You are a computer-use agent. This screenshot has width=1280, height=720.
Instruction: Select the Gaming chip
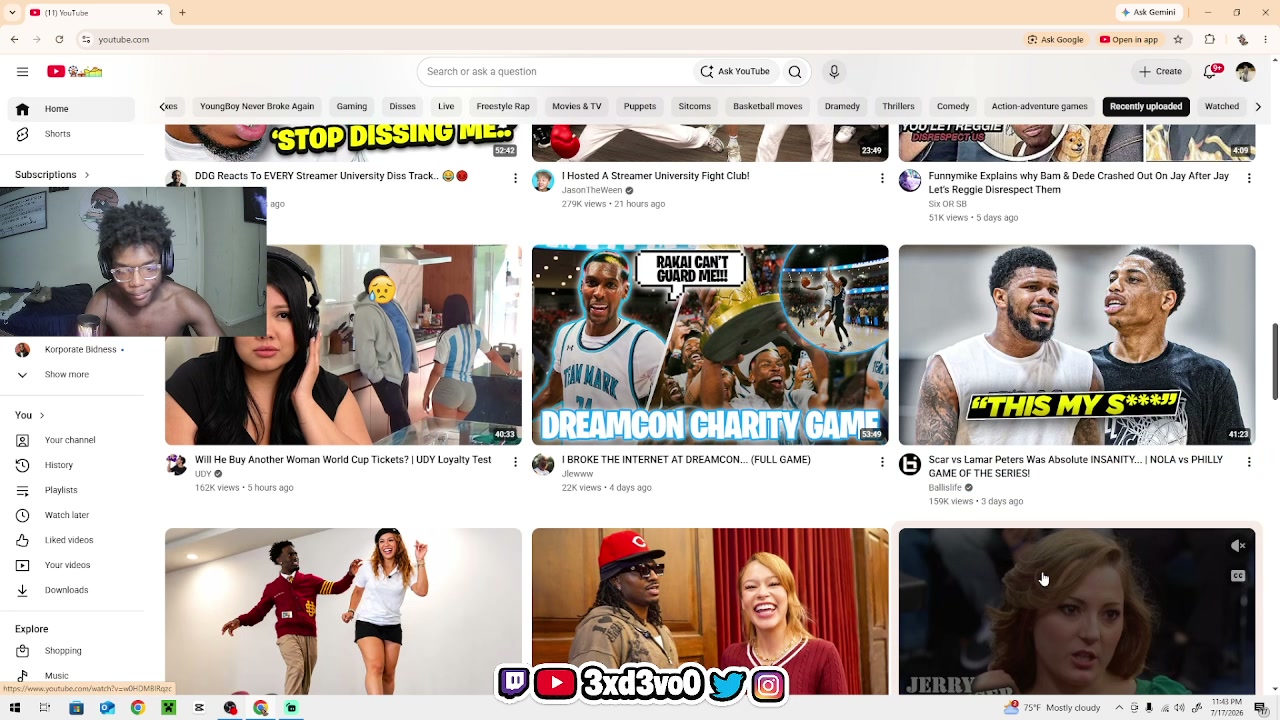352,106
